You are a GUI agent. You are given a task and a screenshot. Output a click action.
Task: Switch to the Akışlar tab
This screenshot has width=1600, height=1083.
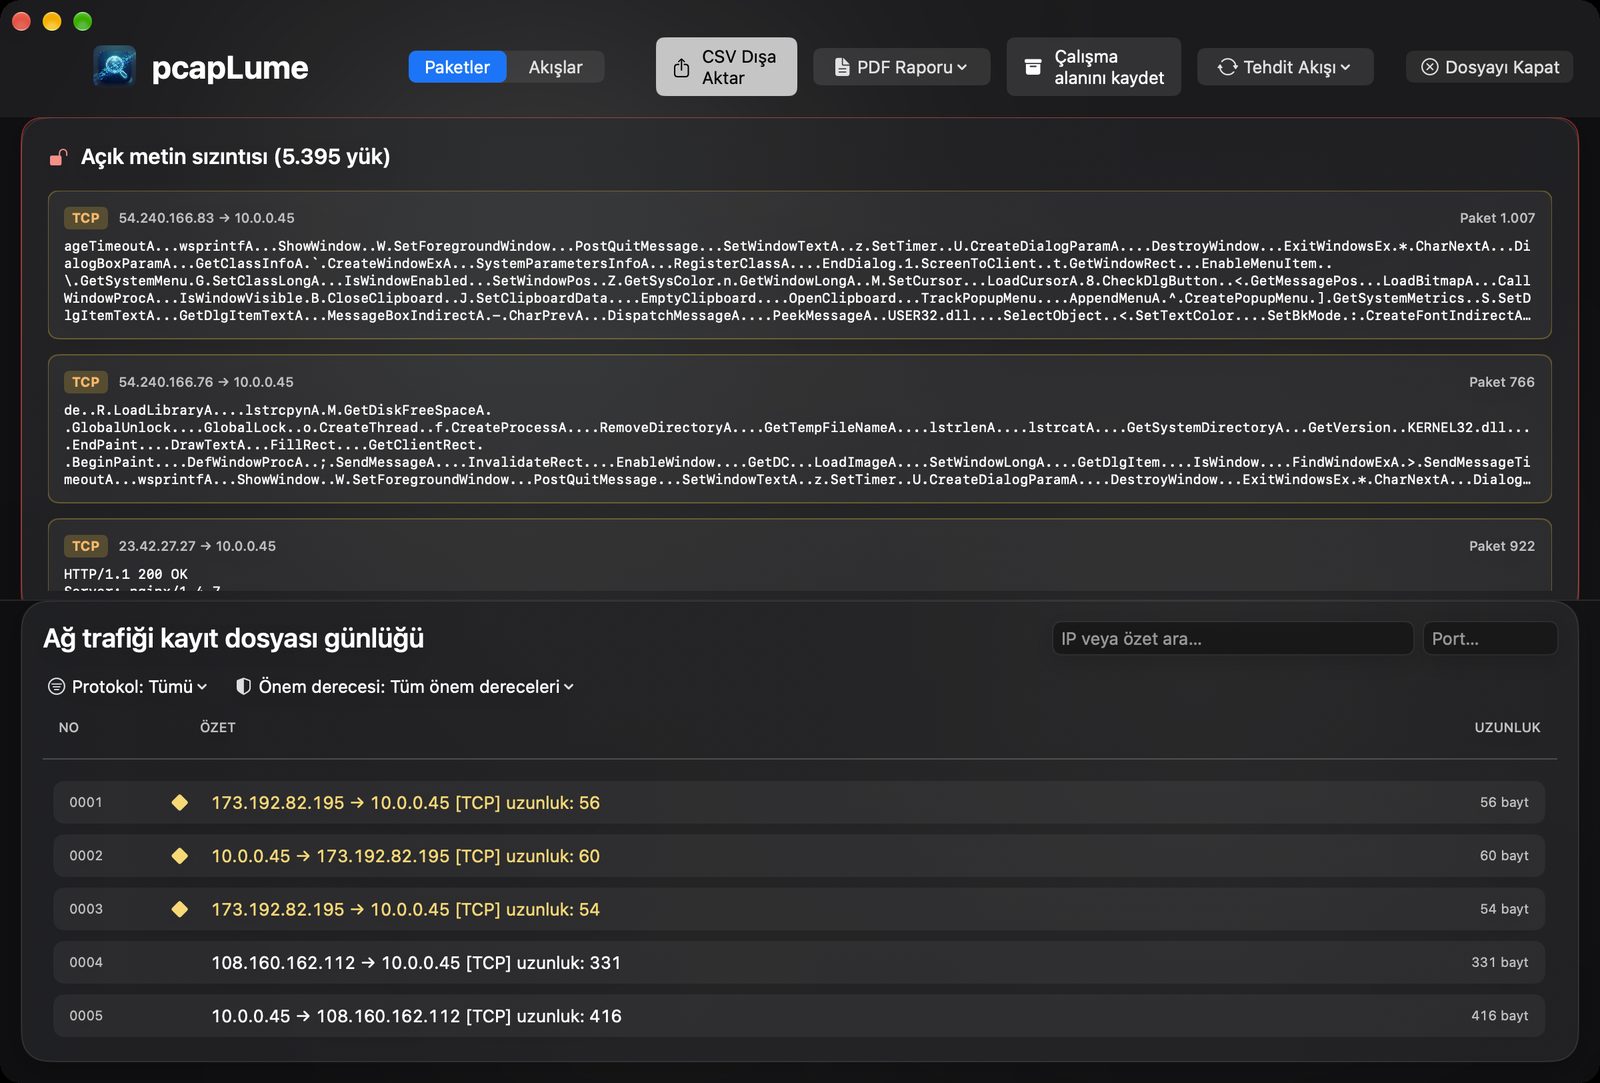[555, 67]
